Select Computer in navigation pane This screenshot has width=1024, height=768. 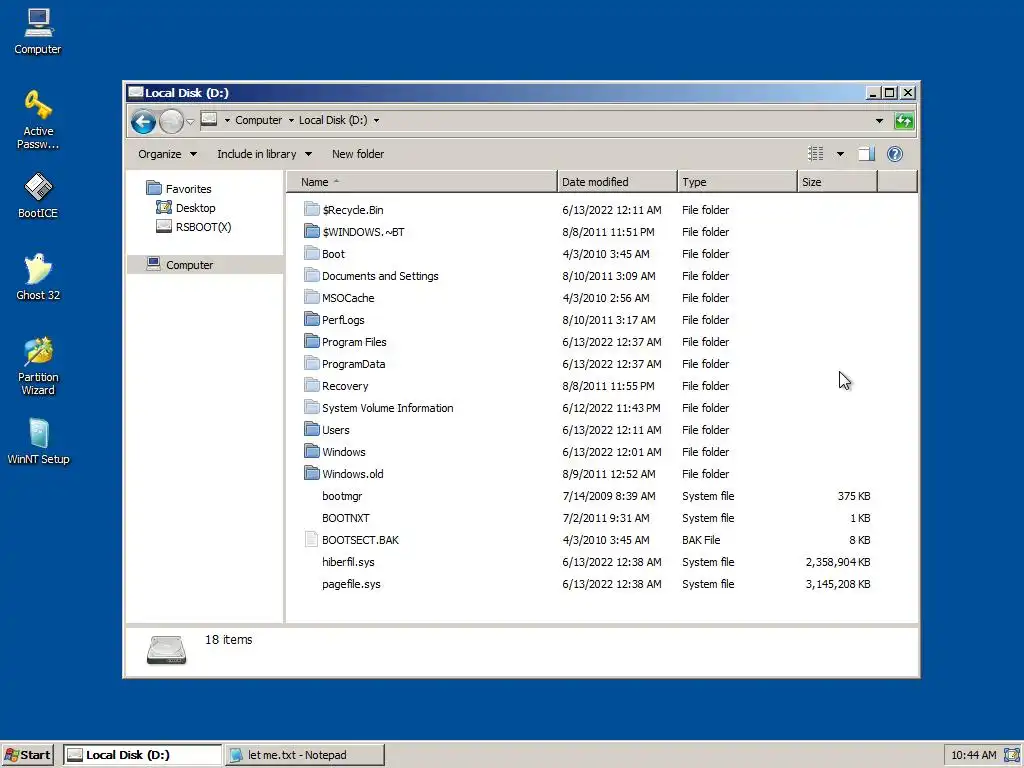pos(205,264)
